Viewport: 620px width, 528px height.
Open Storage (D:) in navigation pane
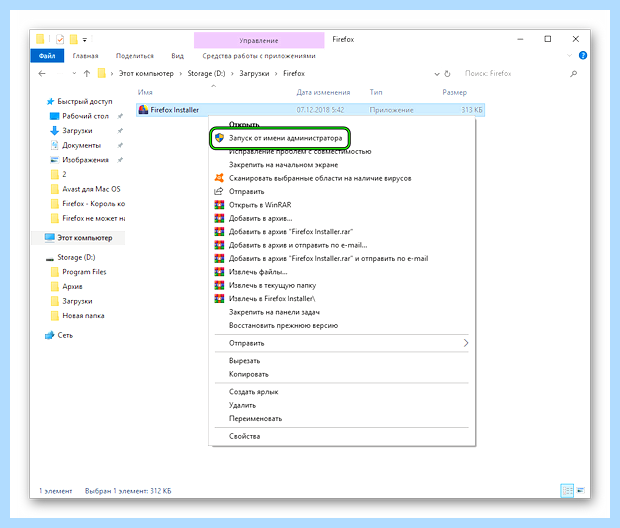(x=76, y=257)
